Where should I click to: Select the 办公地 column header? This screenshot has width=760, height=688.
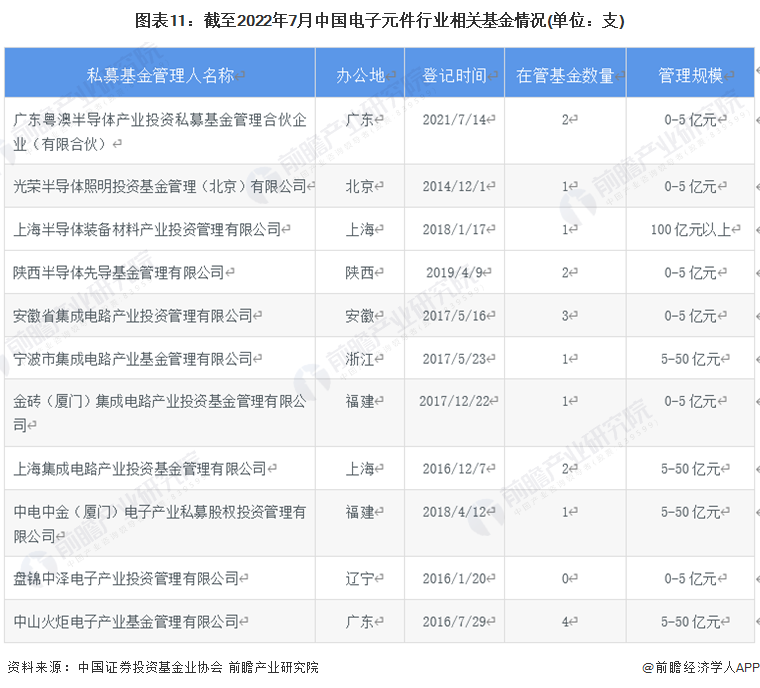click(360, 73)
